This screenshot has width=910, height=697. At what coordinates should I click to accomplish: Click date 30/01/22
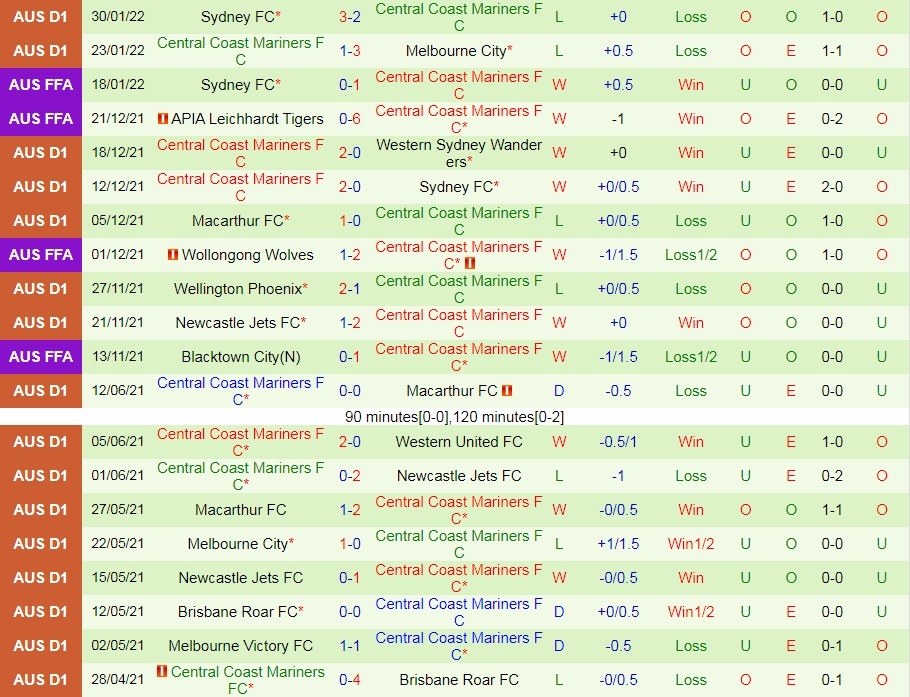(x=118, y=16)
